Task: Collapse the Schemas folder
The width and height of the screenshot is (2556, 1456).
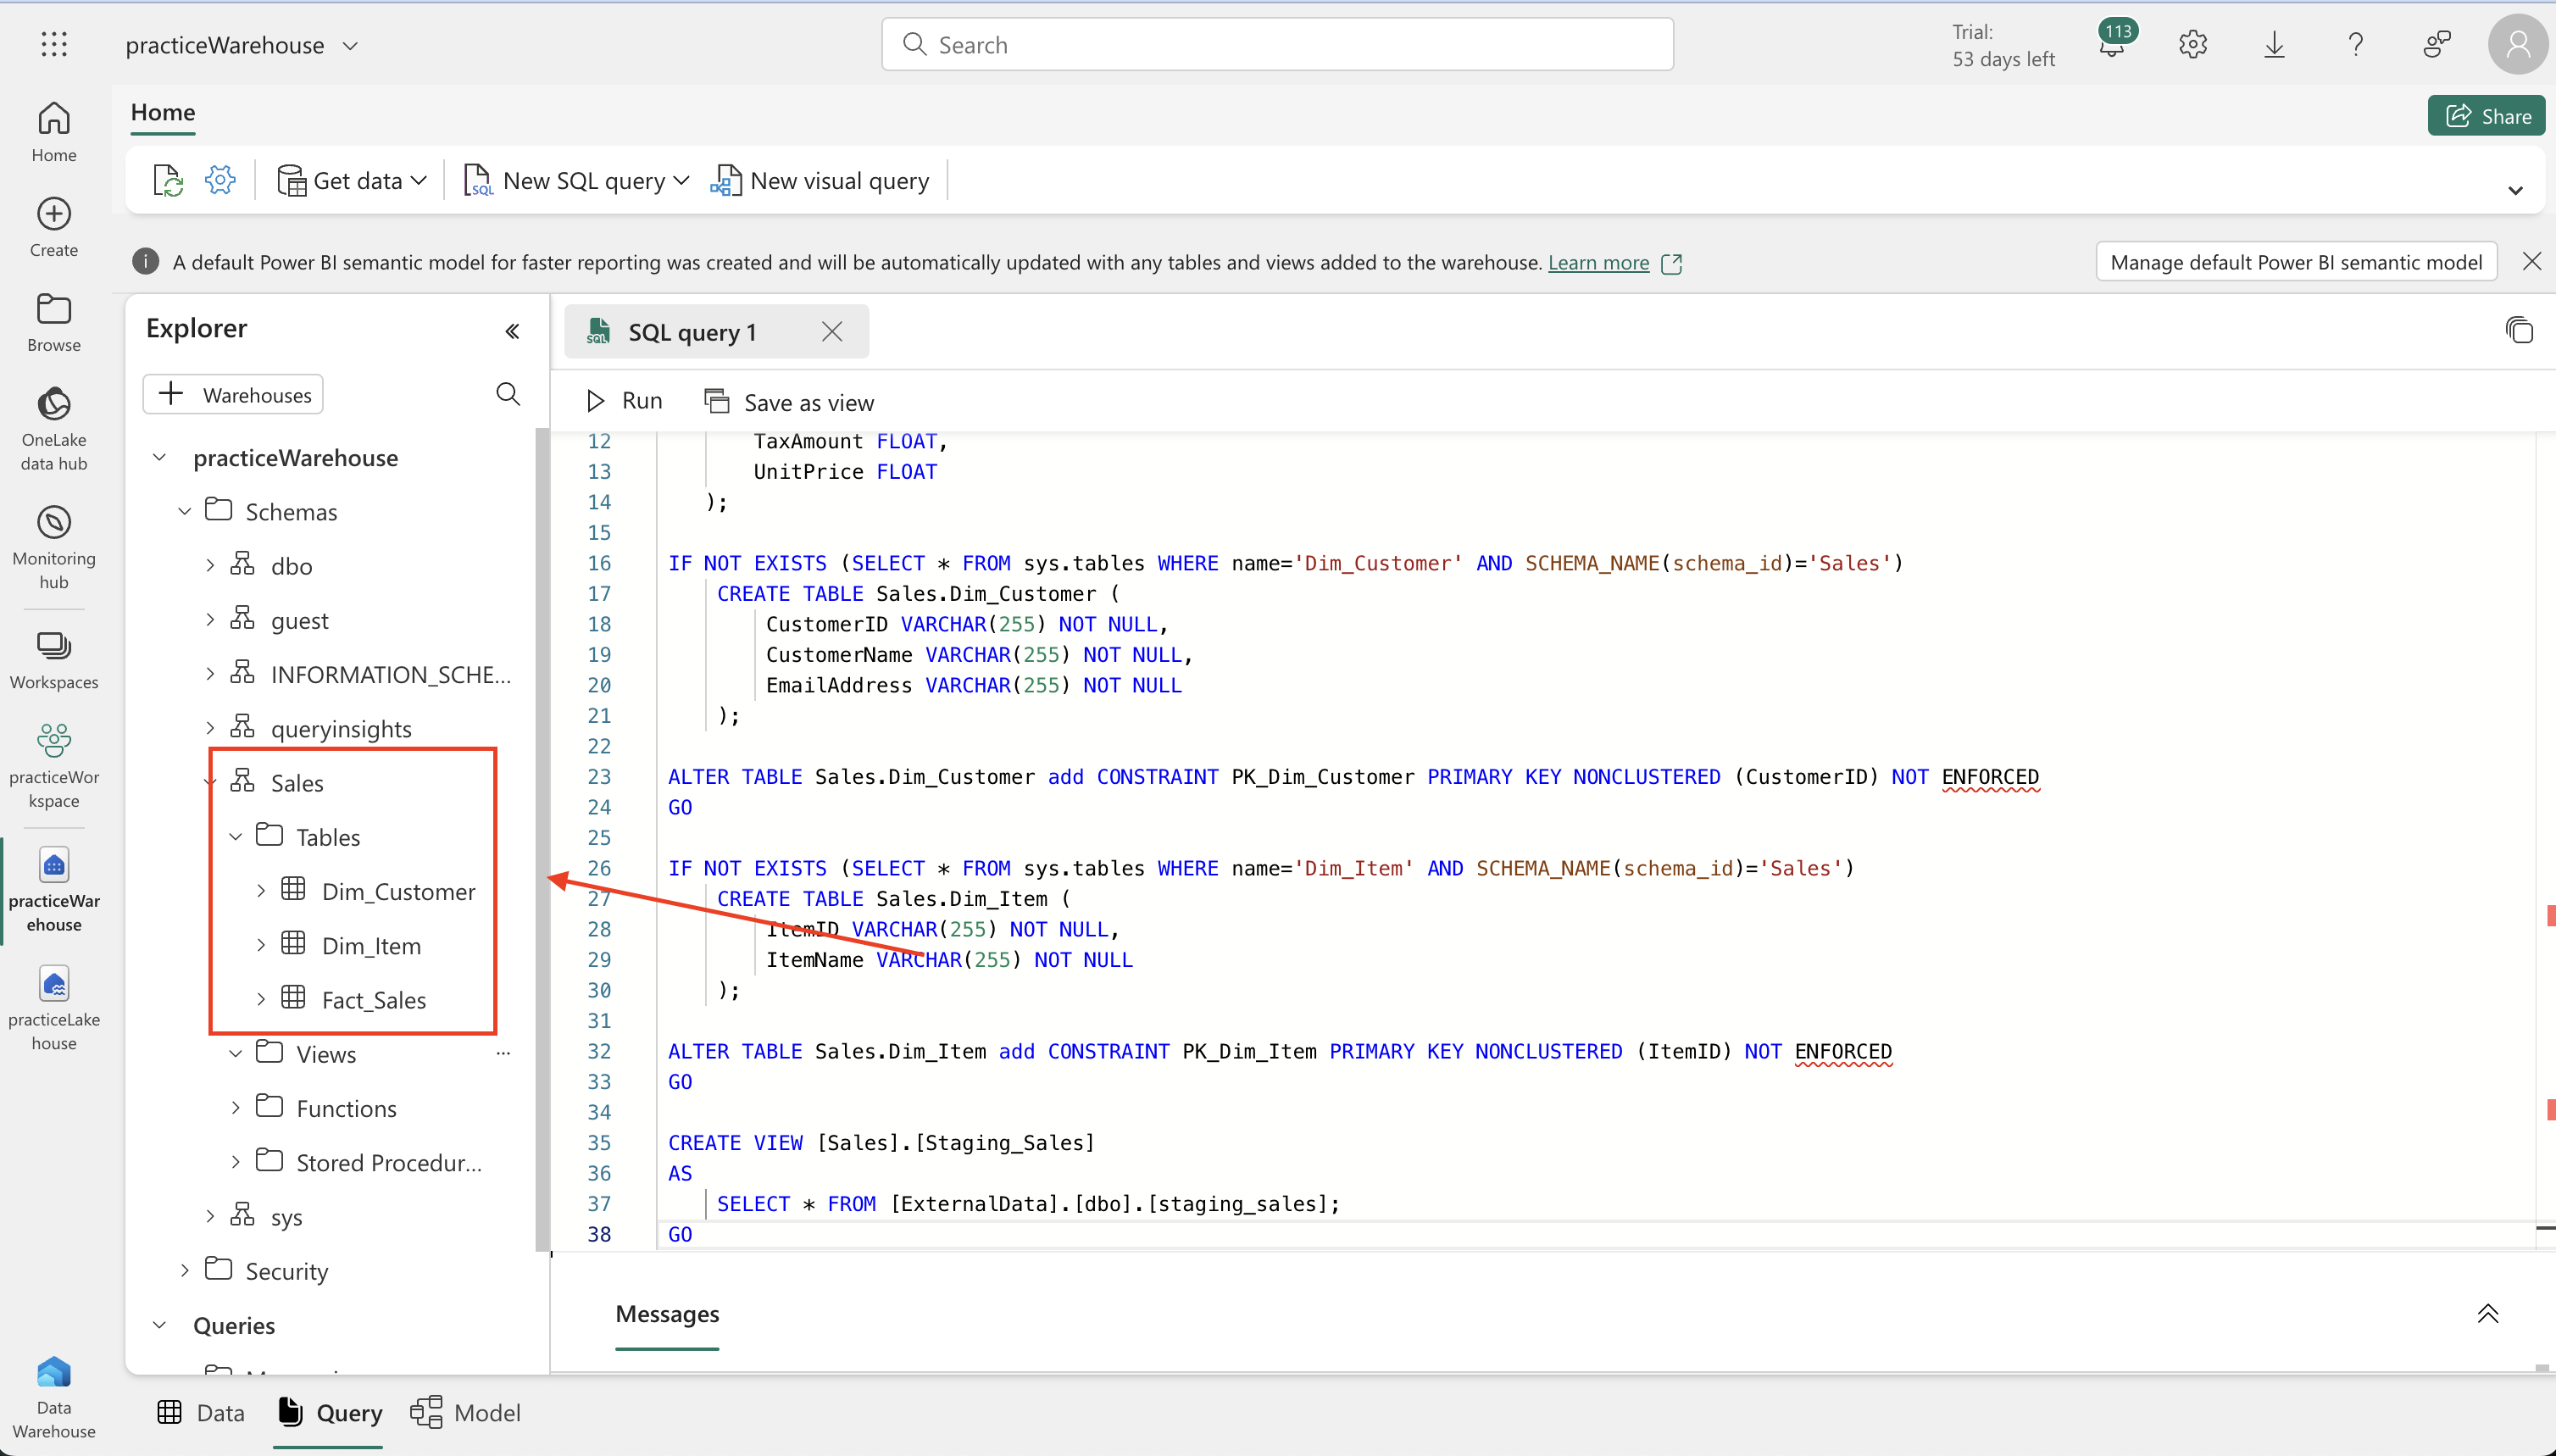Action: pyautogui.click(x=184, y=511)
